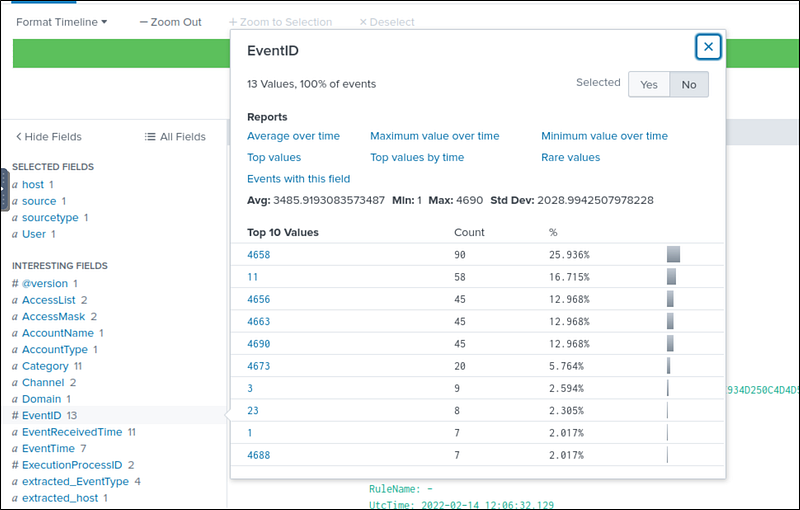Viewport: 800px width, 510px height.
Task: Filter by EventID value 4658
Action: click(x=258, y=255)
